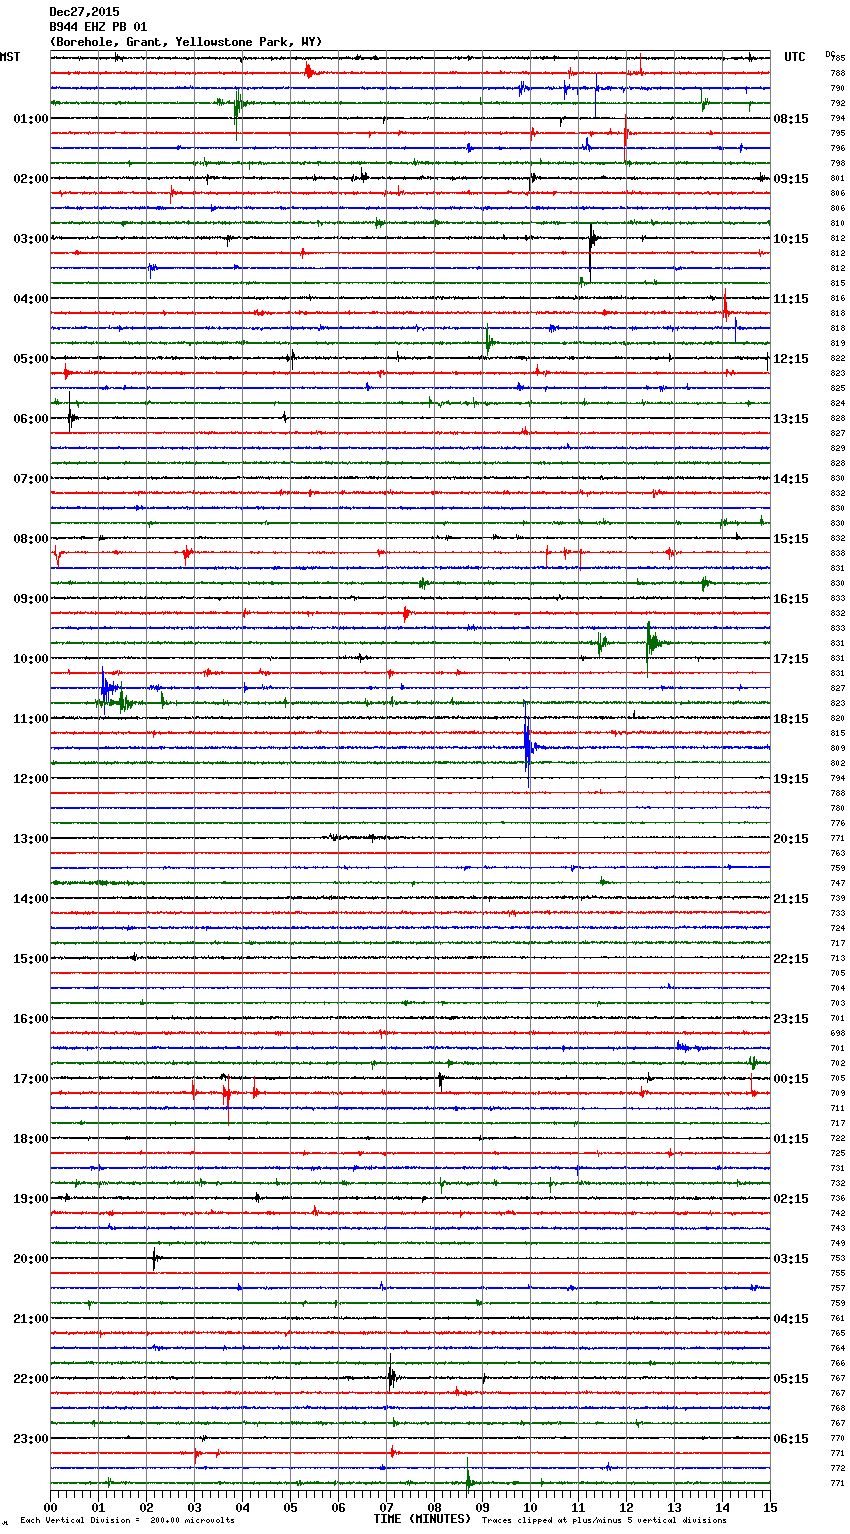Click MST hour label '22:00'
850x1534 pixels.
tap(31, 1379)
